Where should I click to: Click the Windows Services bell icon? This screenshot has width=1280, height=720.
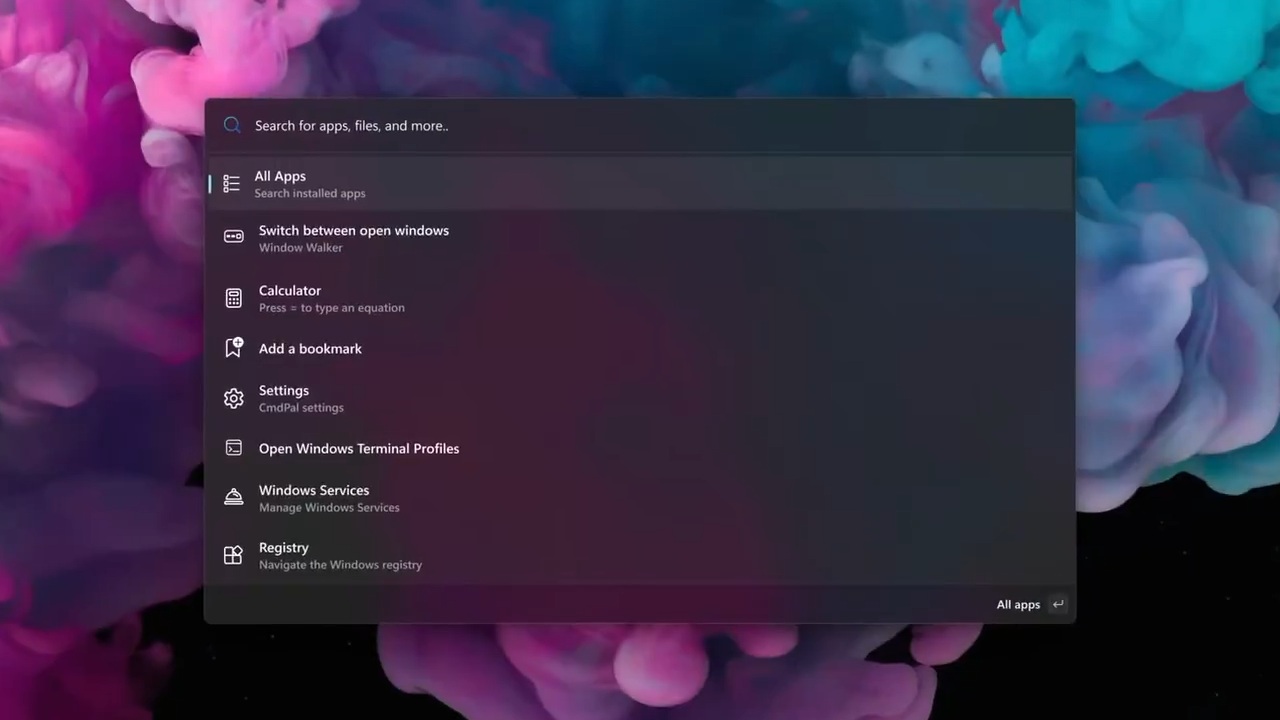coord(233,497)
